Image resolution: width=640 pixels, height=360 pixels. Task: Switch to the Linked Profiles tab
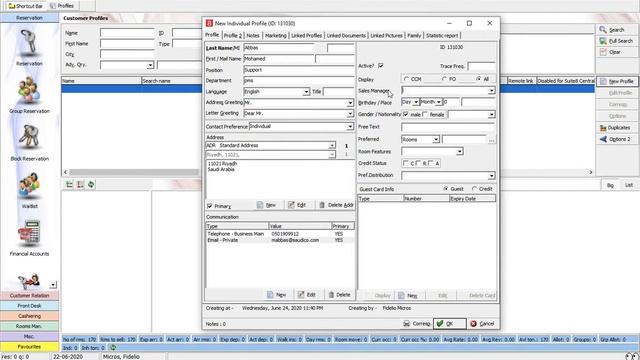point(307,36)
